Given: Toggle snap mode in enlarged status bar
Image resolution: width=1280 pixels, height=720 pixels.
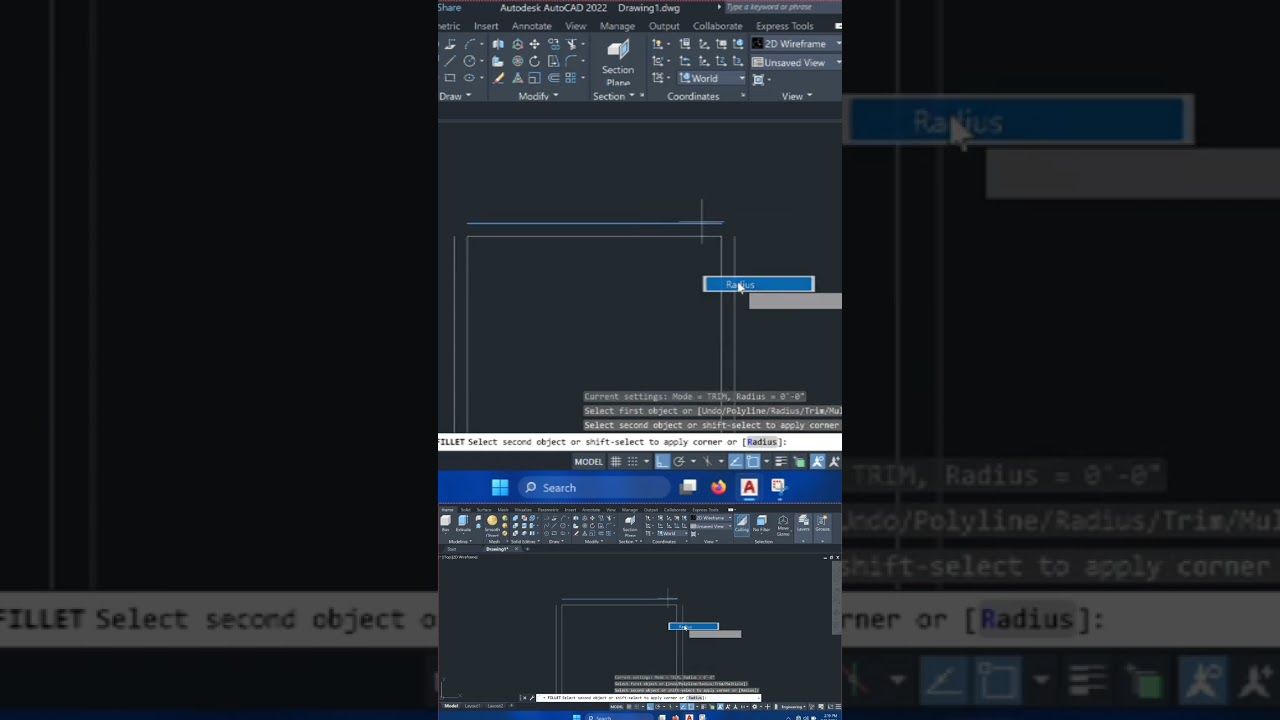Looking at the screenshot, I should tap(633, 462).
